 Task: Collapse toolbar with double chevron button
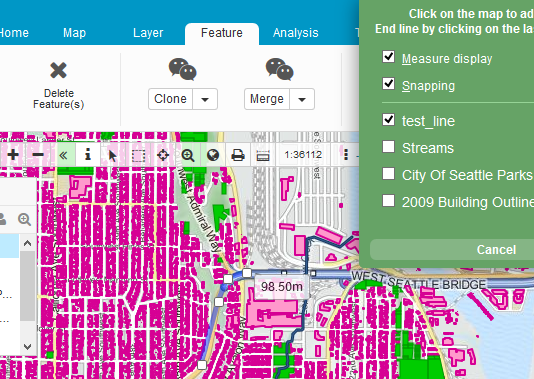(x=63, y=155)
